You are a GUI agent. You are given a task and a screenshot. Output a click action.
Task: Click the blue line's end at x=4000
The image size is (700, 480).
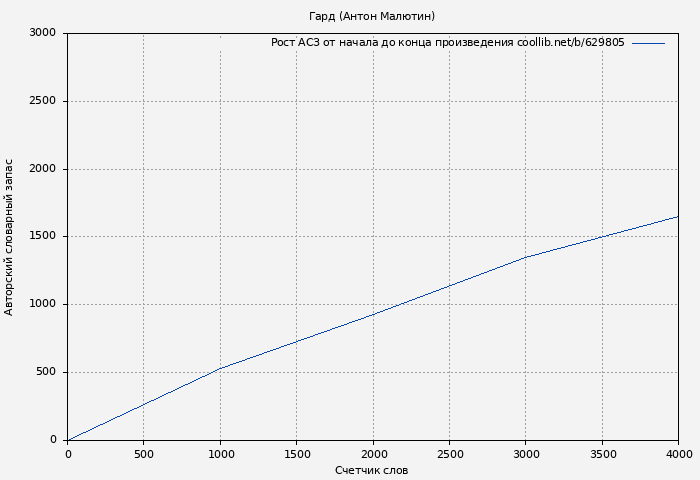tap(677, 216)
